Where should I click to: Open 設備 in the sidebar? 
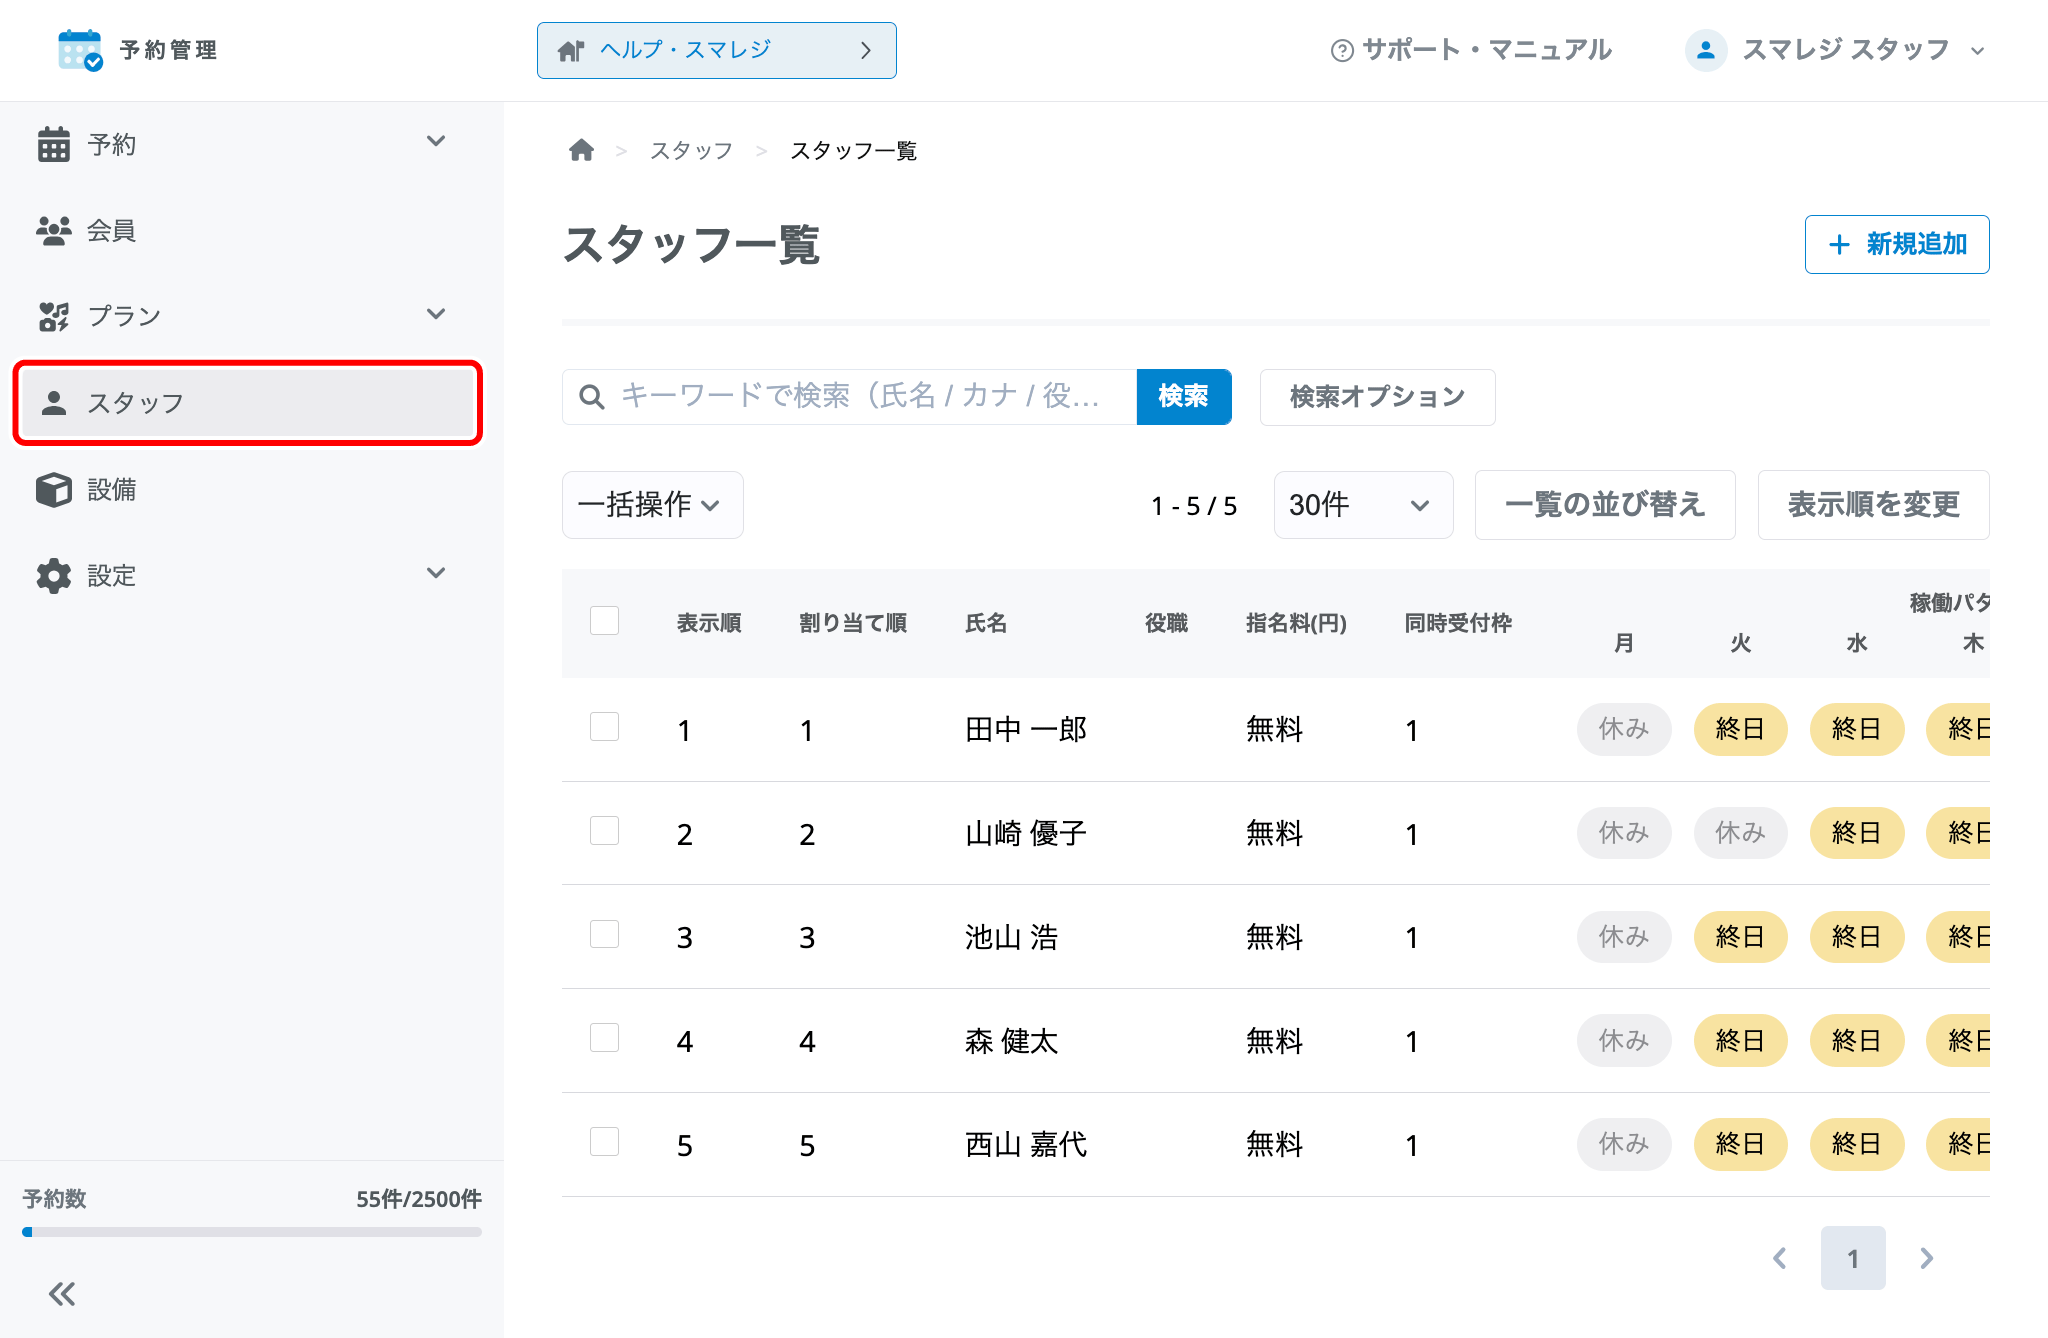point(248,490)
